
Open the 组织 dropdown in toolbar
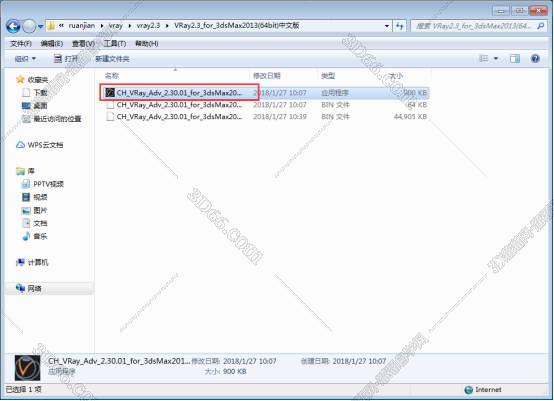pos(25,59)
